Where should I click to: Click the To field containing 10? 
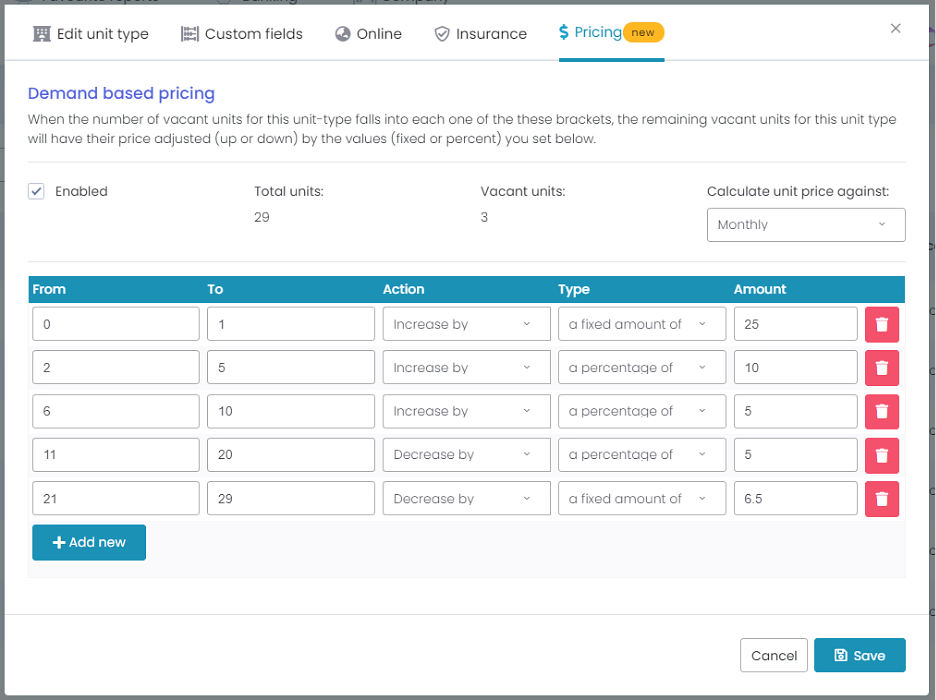(x=291, y=411)
